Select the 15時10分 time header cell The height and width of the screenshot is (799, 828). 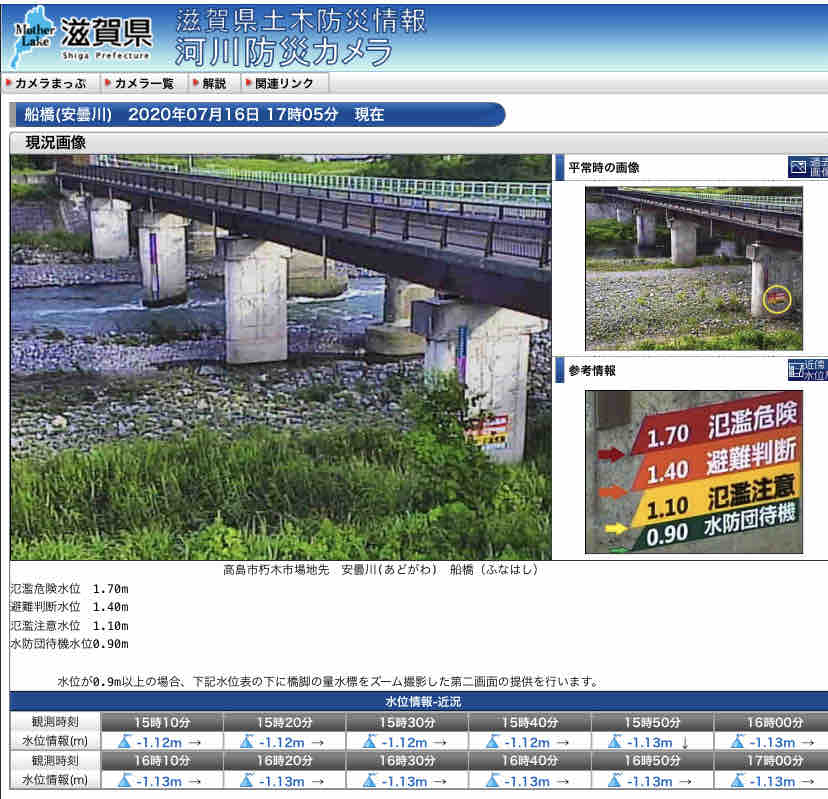[x=162, y=722]
